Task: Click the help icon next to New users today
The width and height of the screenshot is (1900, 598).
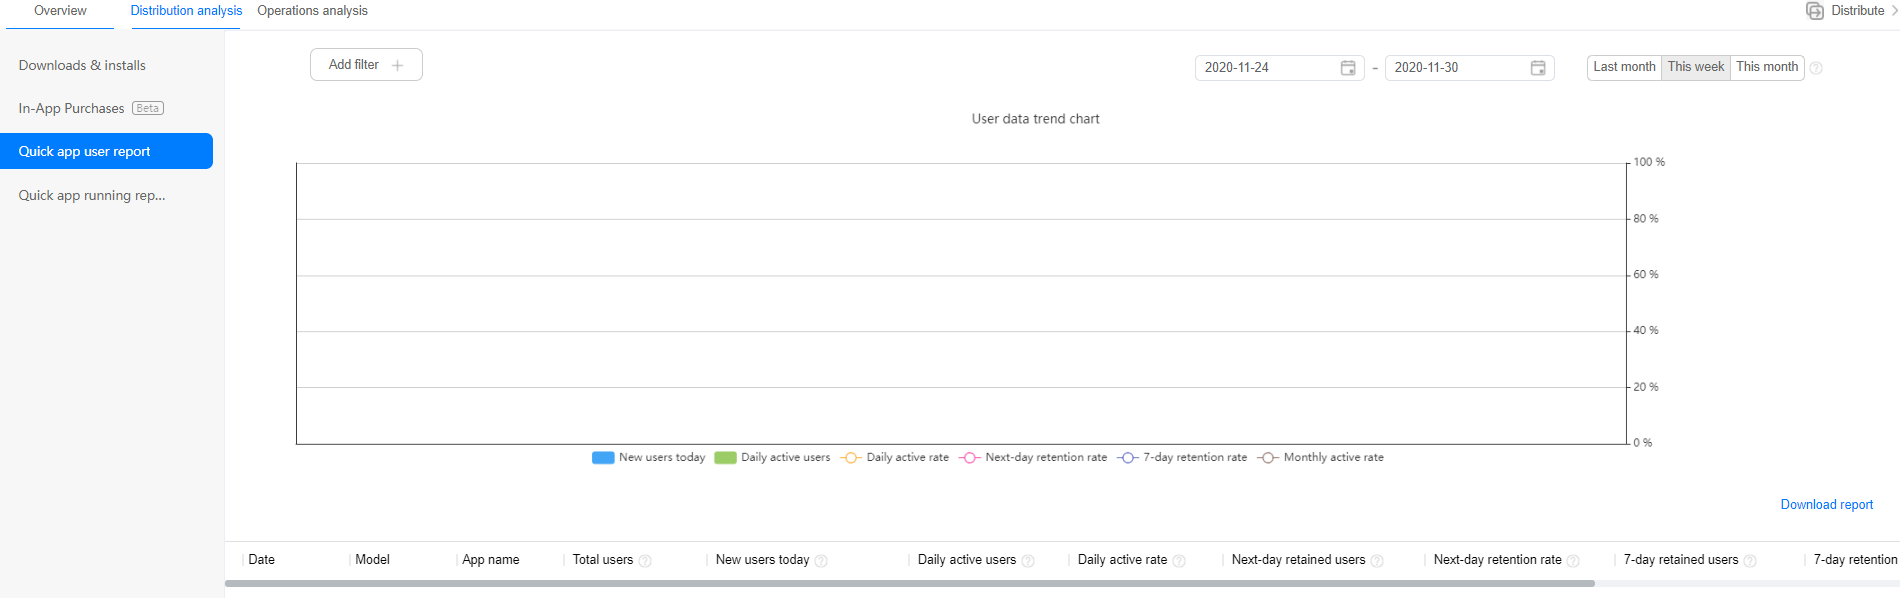Action: tap(821, 561)
